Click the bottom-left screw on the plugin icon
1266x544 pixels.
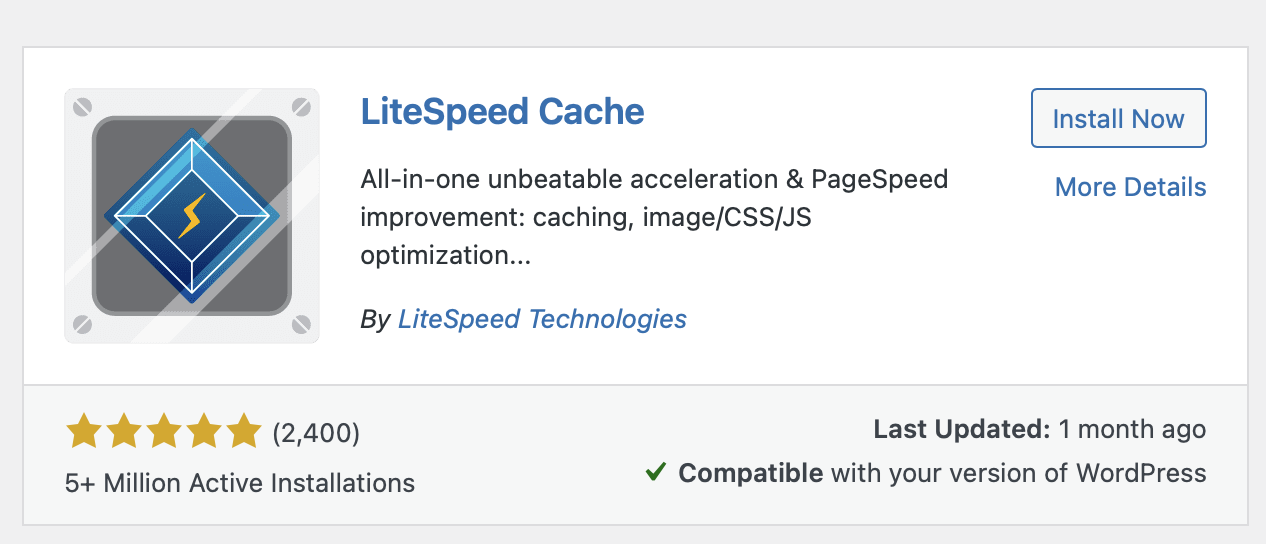(x=84, y=324)
